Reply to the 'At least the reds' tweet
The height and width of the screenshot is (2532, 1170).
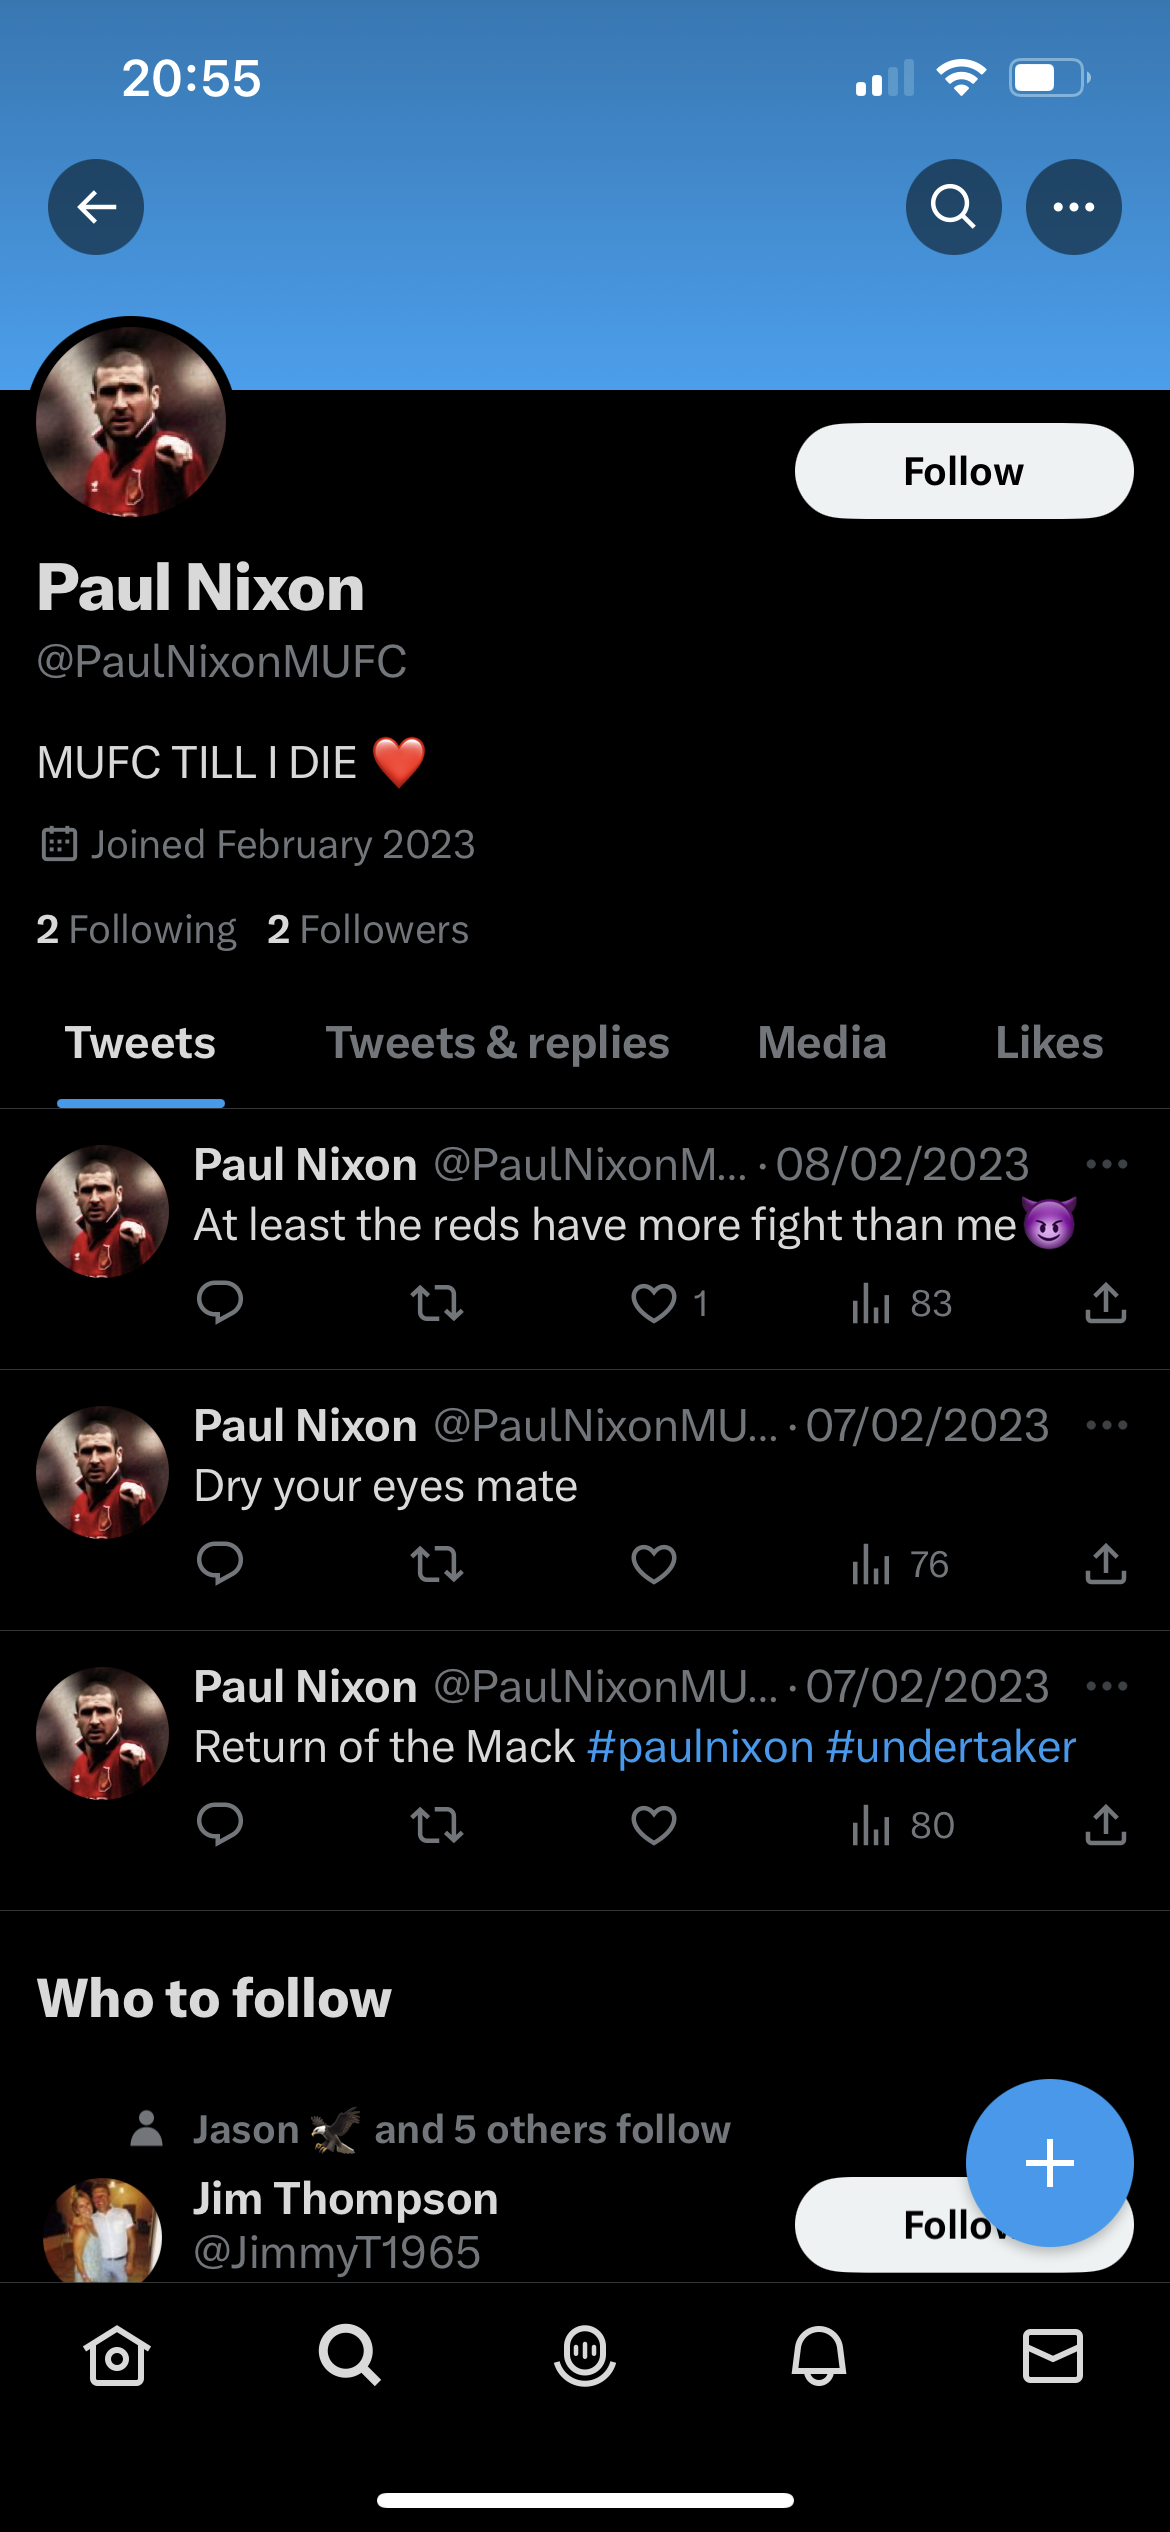[x=220, y=1303]
